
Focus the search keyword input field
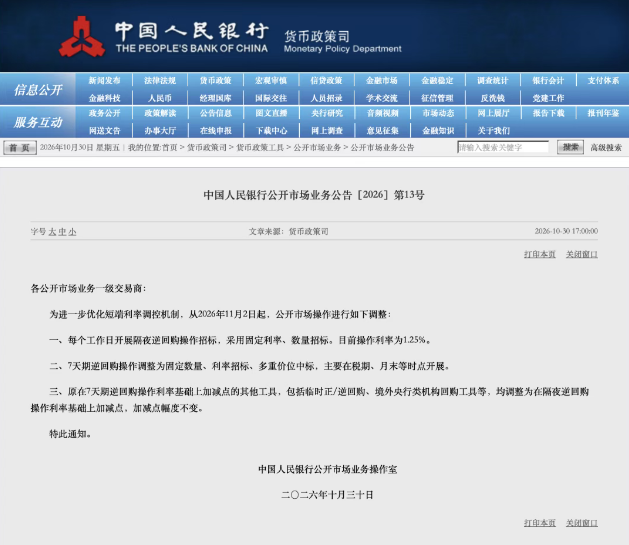(x=503, y=147)
